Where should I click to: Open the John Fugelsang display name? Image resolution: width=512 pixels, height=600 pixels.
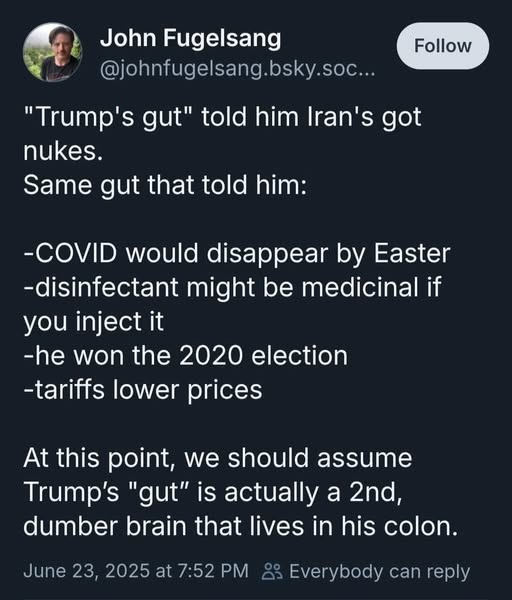[x=190, y=39]
